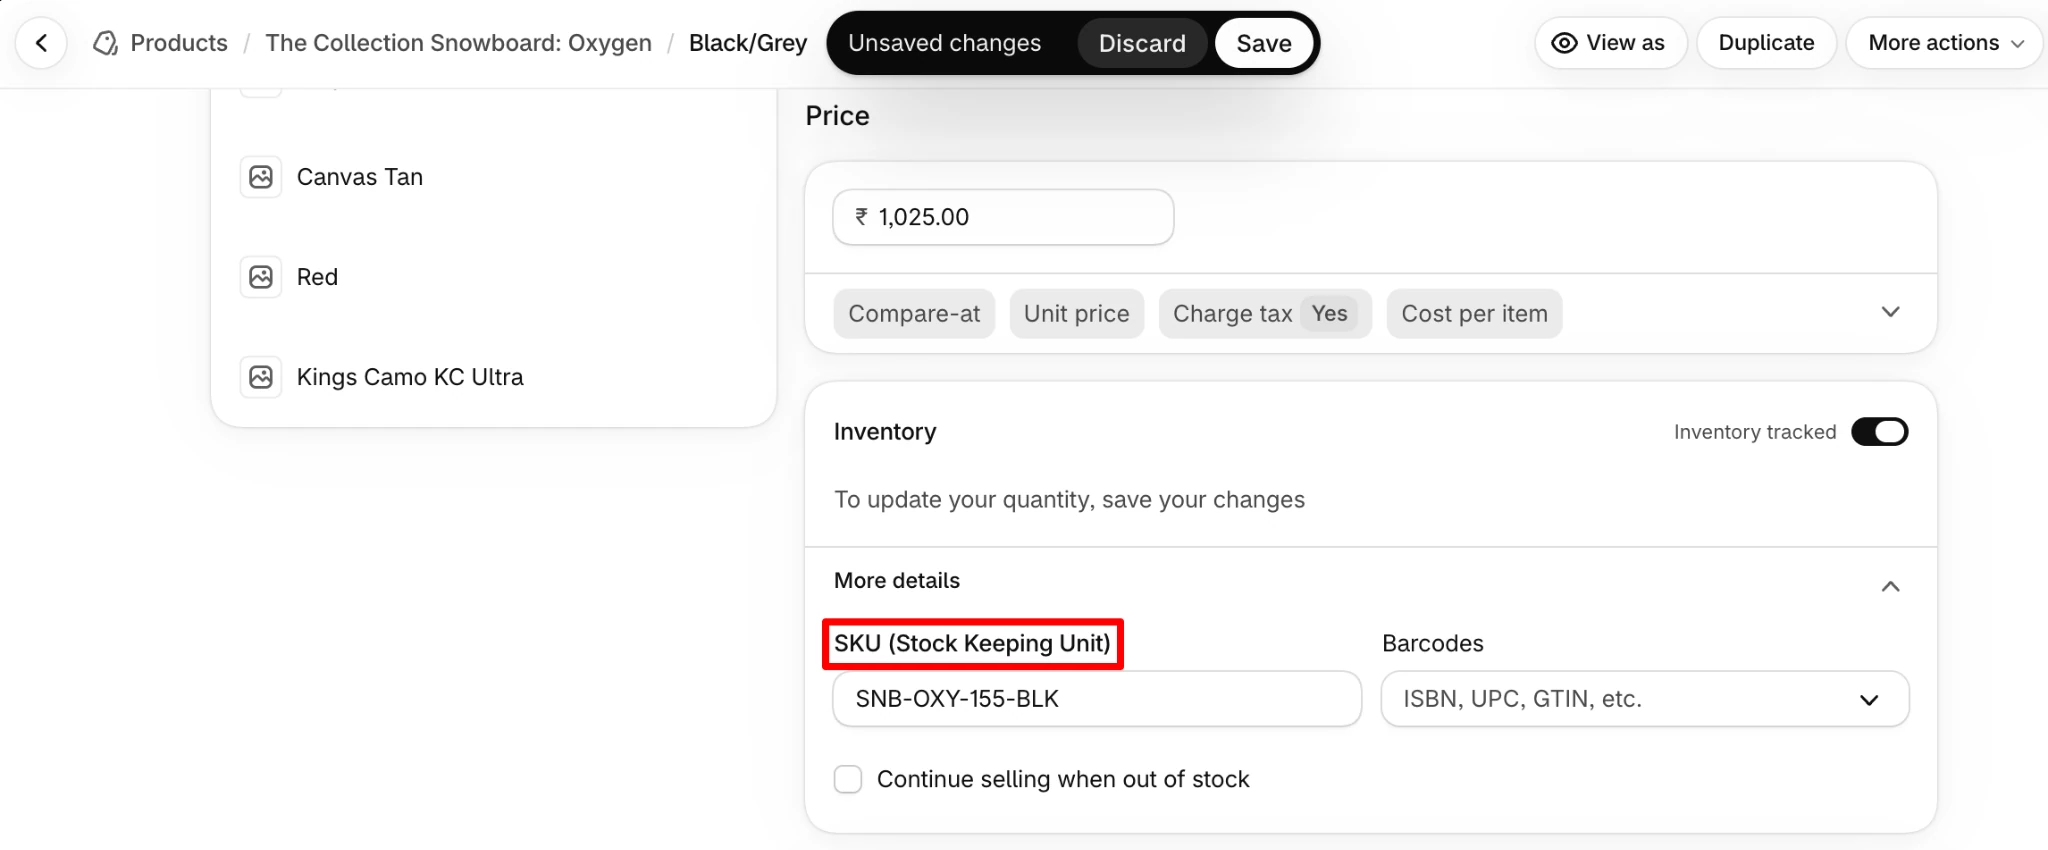Click the Black/Grey breadcrumb text
The image size is (2048, 850).
pos(748,43)
